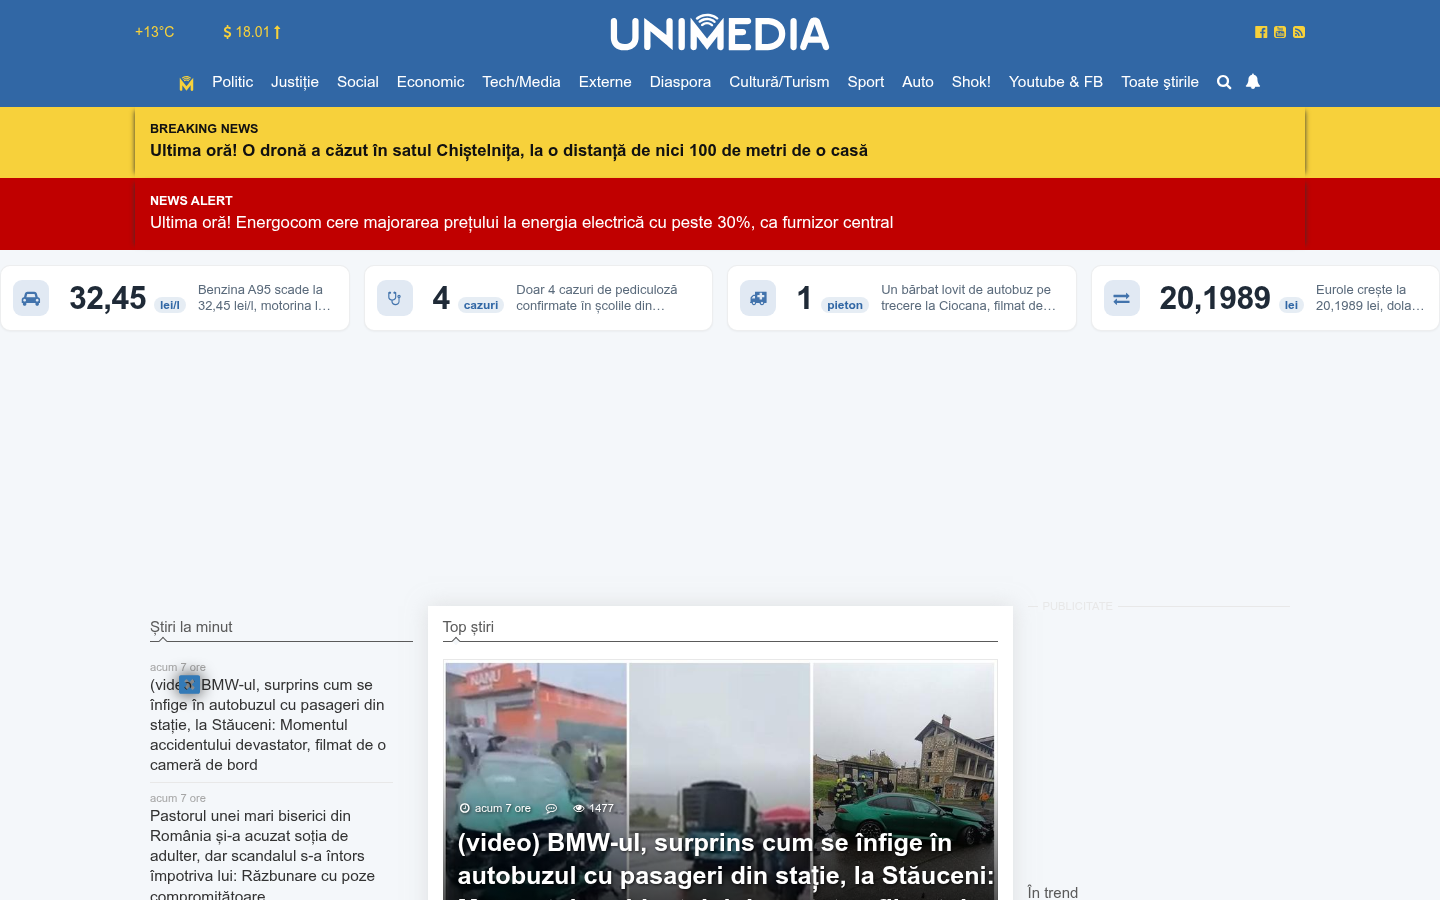This screenshot has height=900, width=1440.
Task: Open the Pastorul unei mari biserici article
Action: (263, 855)
